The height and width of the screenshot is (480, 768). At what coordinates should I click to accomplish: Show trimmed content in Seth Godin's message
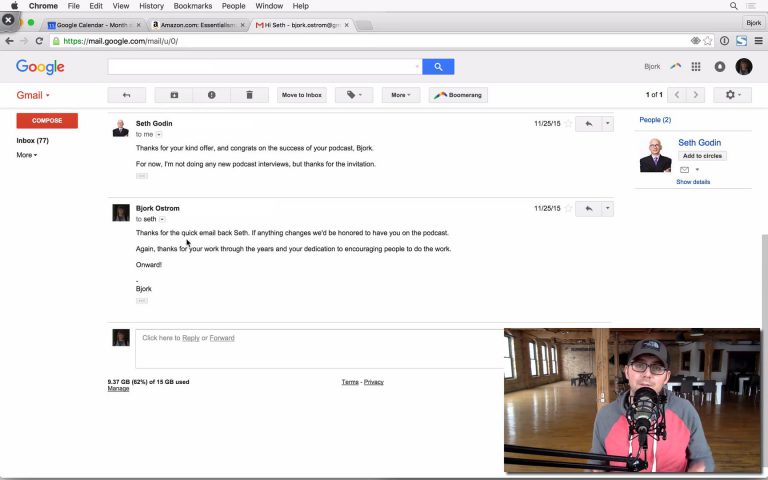142,176
